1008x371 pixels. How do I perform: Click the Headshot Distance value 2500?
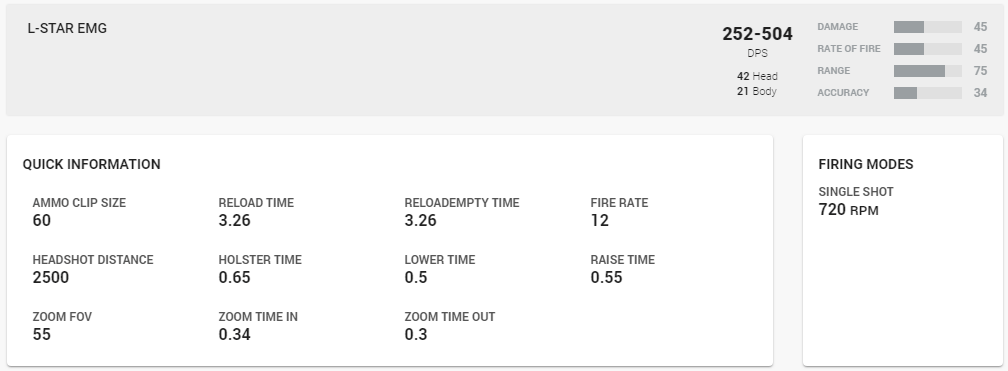(51, 277)
